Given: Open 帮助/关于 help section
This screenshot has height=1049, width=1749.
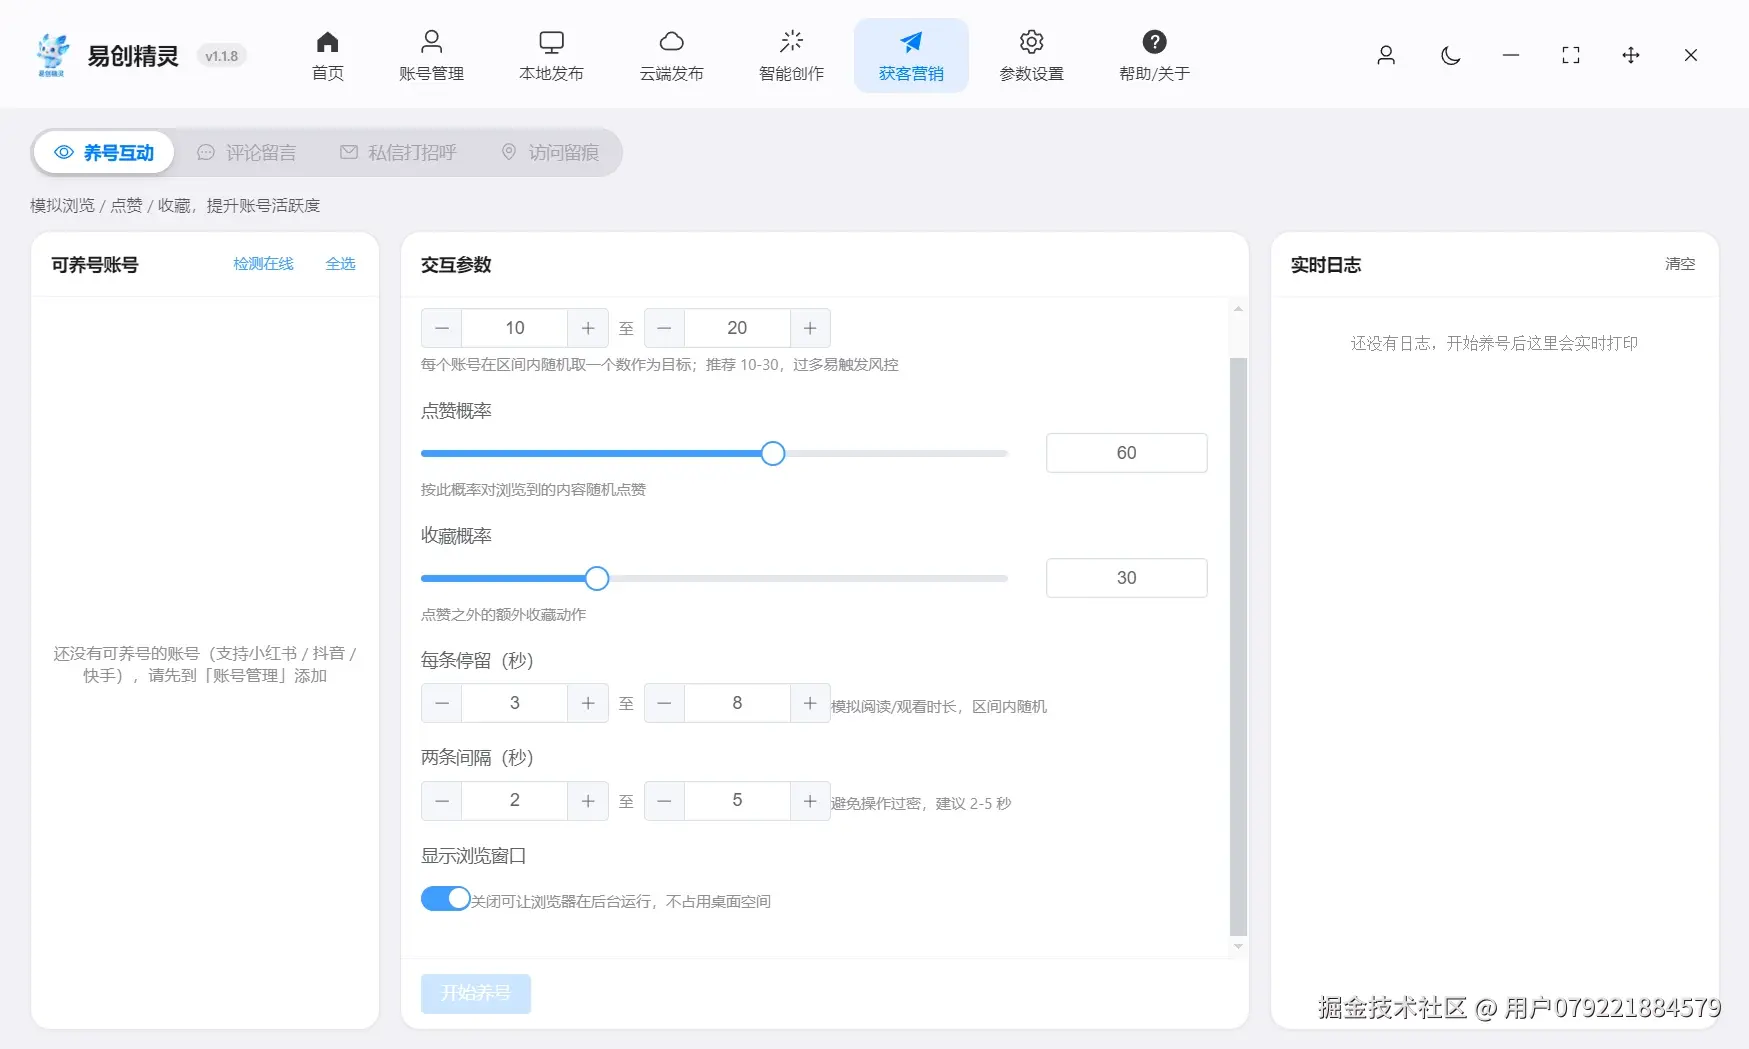Looking at the screenshot, I should (1154, 55).
